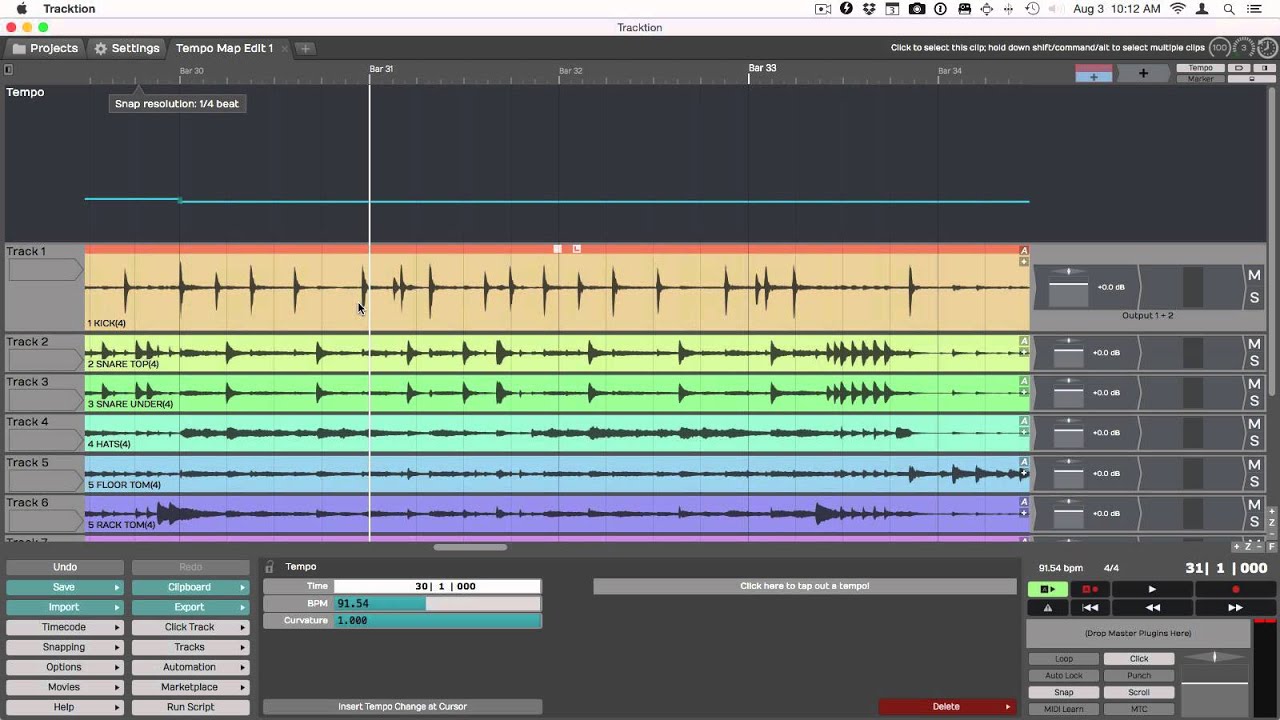This screenshot has height=720, width=1280.
Task: Toggle Punch mode
Action: tap(1139, 675)
